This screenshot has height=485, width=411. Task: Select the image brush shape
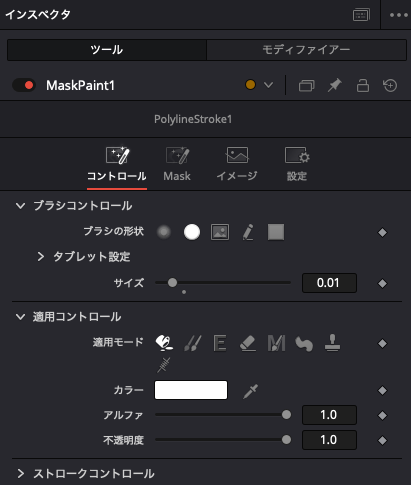pos(220,232)
